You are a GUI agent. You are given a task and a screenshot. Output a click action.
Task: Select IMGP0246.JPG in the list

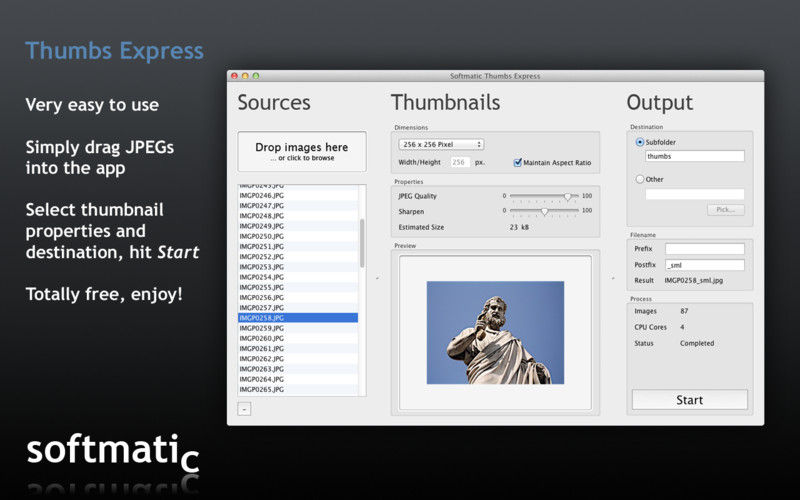pos(298,195)
